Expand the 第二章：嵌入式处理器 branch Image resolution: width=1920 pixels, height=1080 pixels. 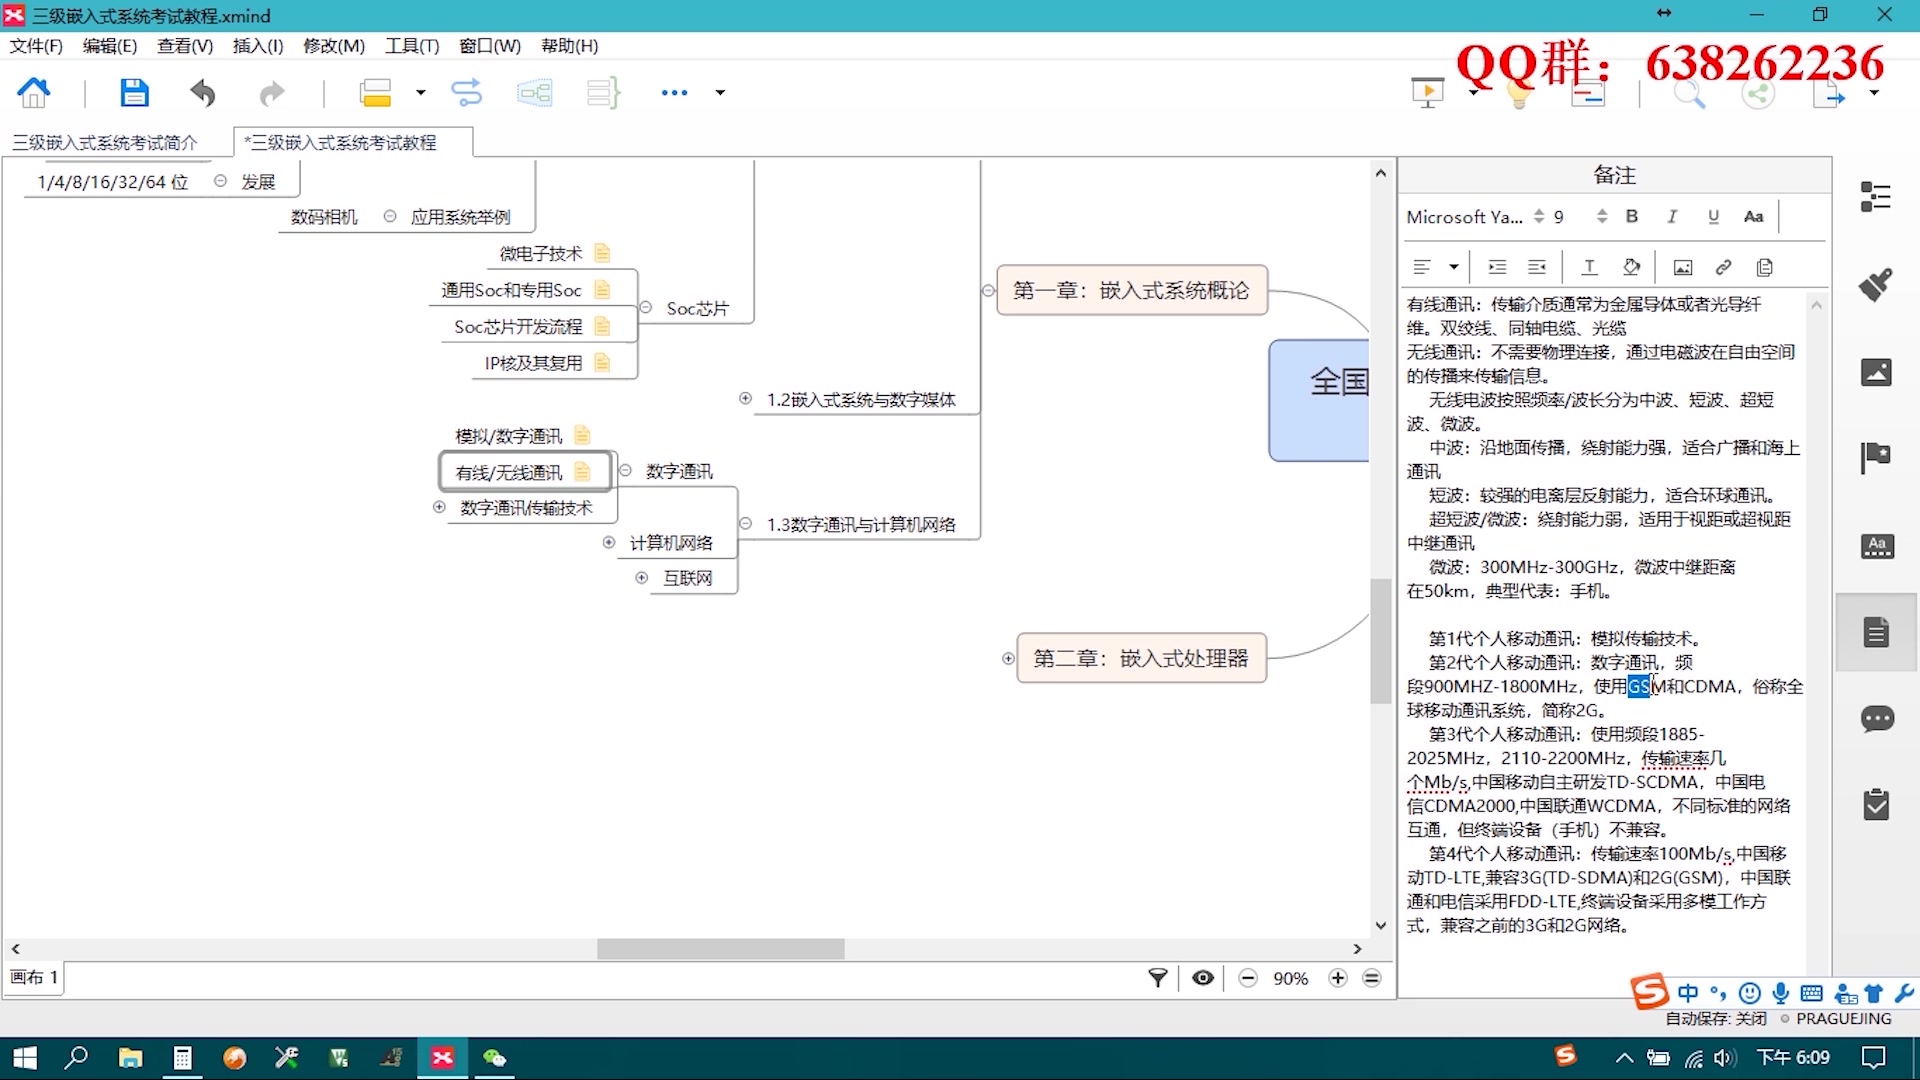pos(1008,658)
